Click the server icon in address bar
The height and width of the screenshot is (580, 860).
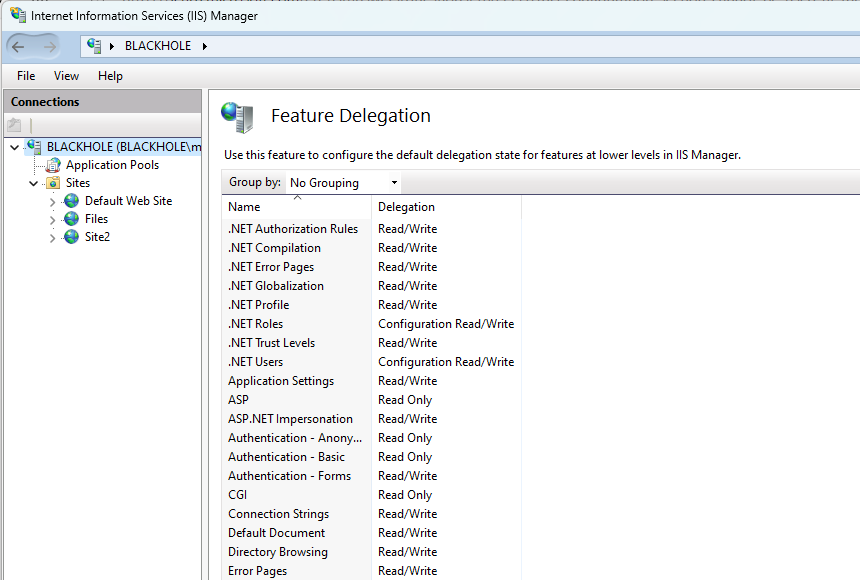click(94, 46)
